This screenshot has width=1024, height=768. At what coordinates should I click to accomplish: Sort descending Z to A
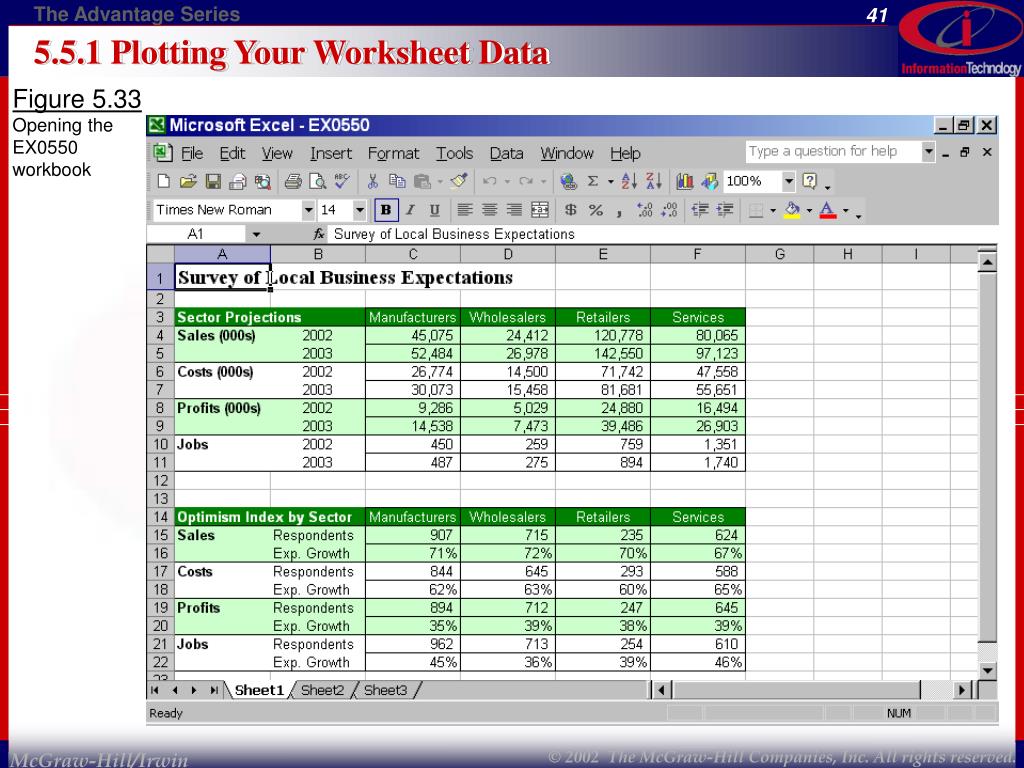pos(654,182)
